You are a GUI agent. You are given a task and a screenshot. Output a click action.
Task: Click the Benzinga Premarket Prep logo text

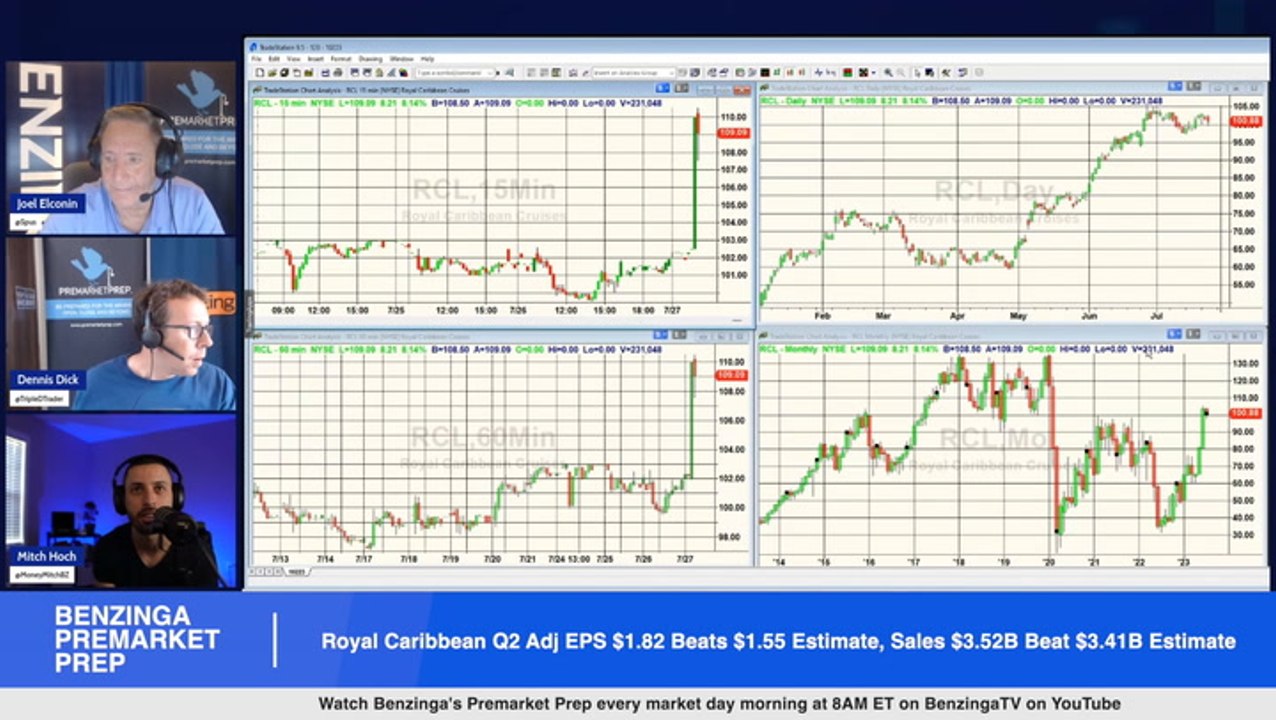tap(137, 639)
